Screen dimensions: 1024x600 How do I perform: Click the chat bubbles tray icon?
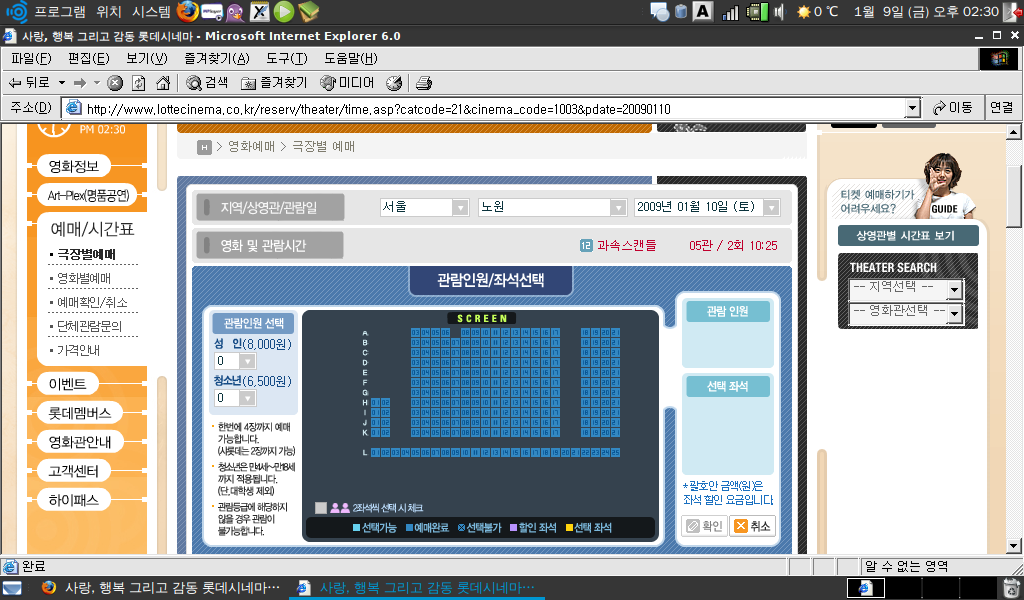[x=660, y=12]
